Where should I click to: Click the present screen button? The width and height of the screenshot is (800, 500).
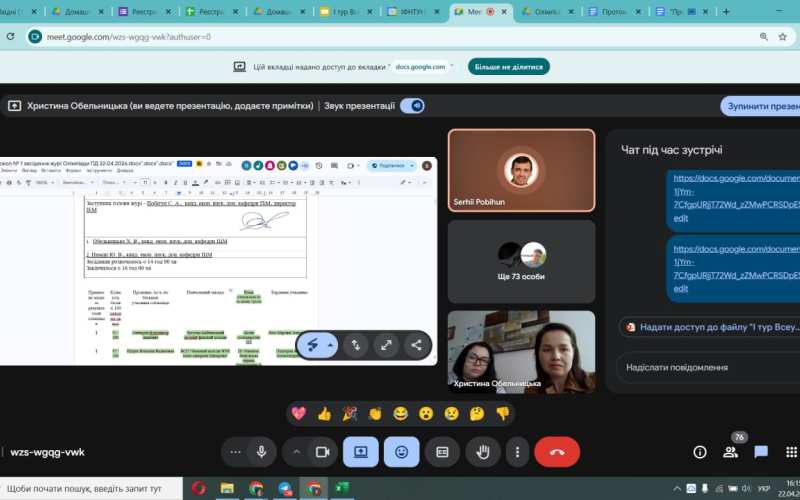click(361, 452)
